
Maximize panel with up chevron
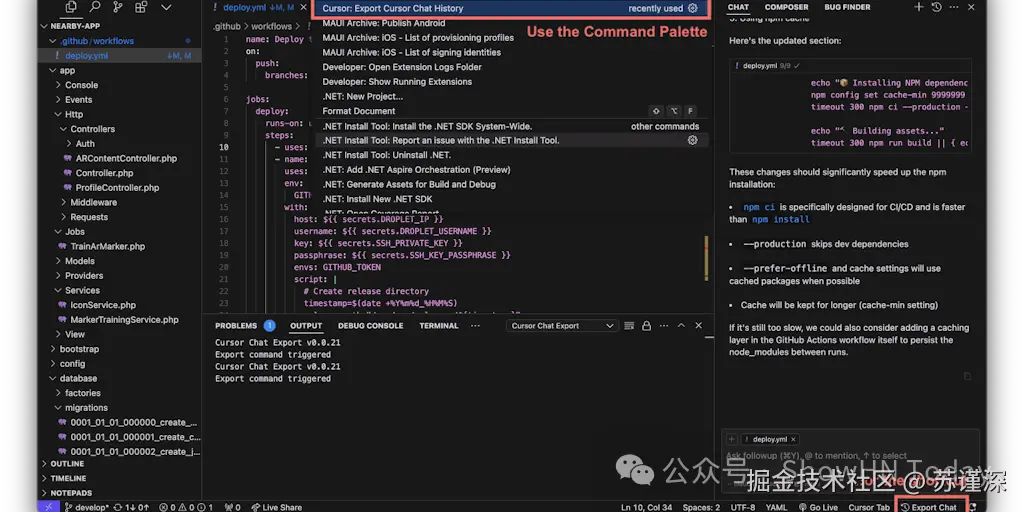pyautogui.click(x=681, y=325)
